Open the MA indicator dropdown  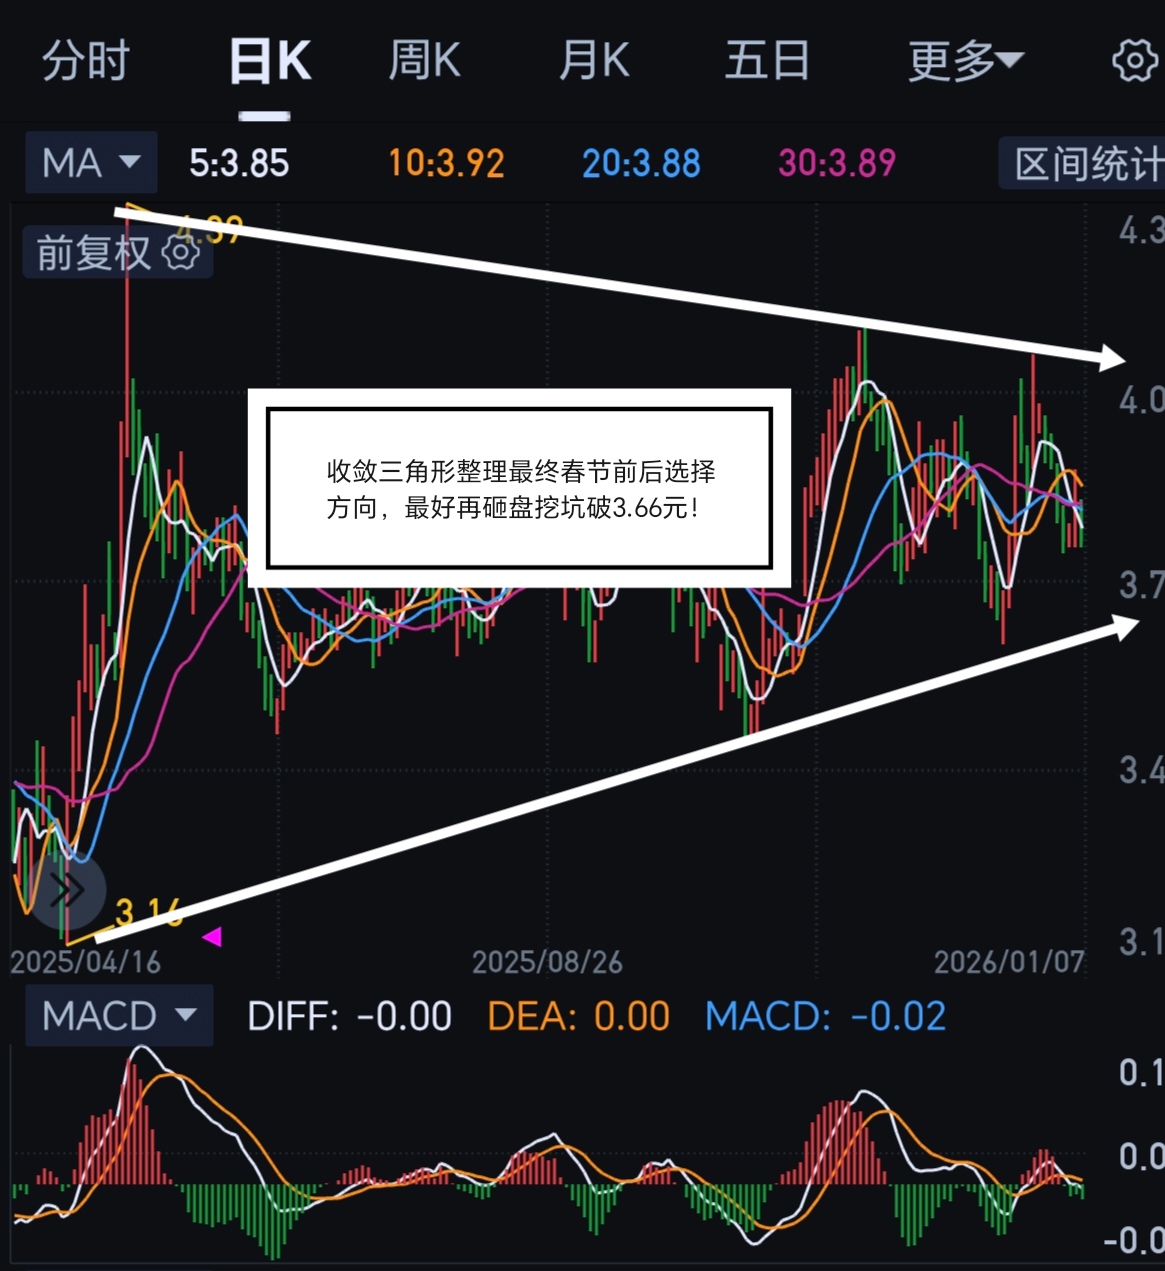pos(91,162)
